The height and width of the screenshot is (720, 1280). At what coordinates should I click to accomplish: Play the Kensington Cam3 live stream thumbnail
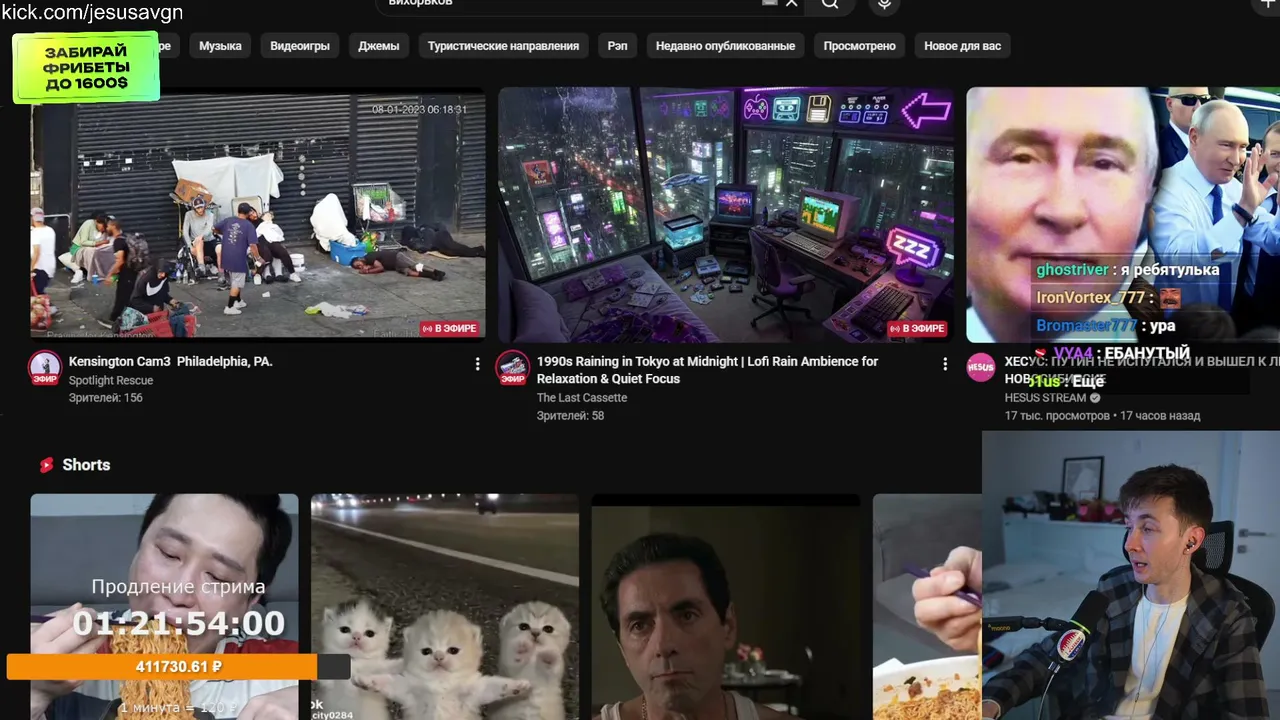click(x=258, y=214)
